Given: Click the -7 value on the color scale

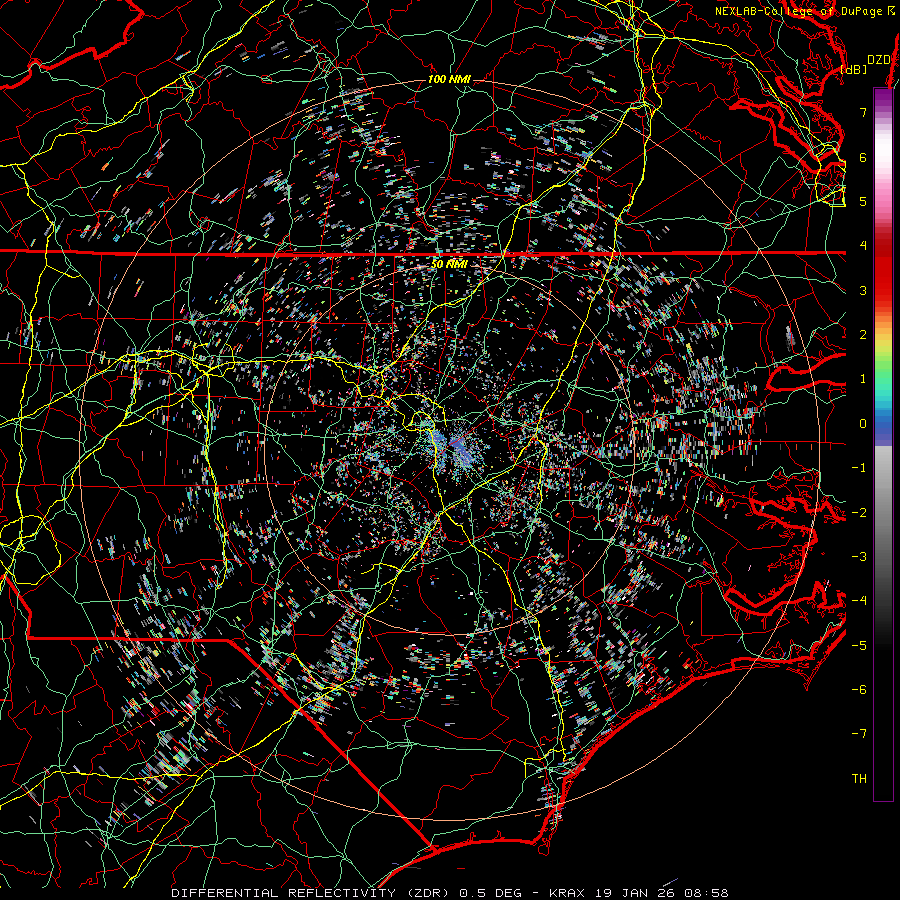Looking at the screenshot, I should (859, 734).
